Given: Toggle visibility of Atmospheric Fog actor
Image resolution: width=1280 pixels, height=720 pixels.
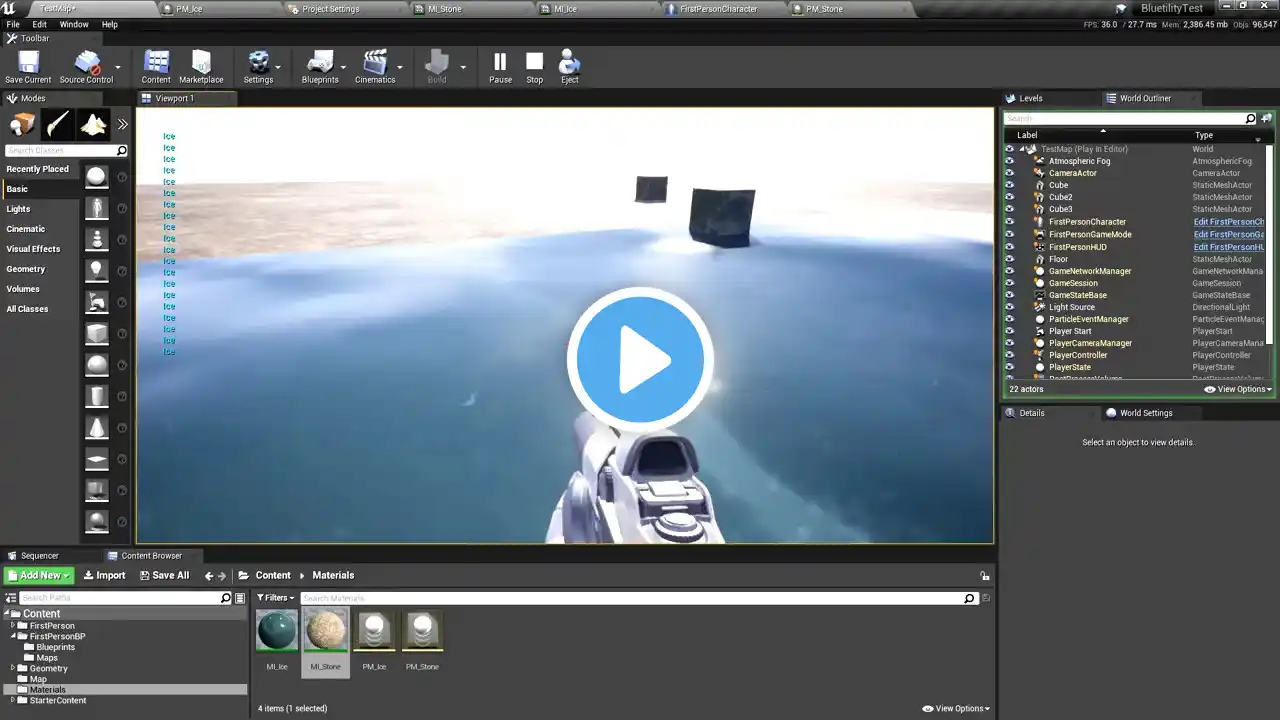Looking at the screenshot, I should pos(1009,161).
